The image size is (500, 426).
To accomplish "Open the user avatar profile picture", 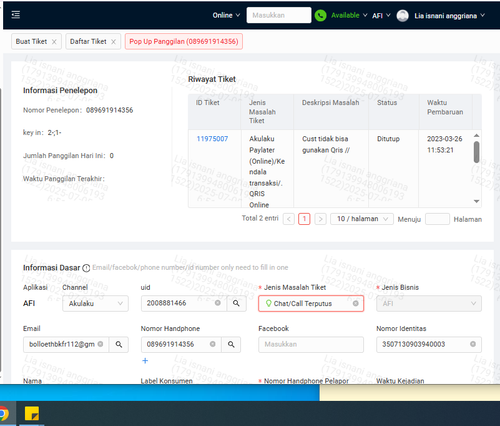I will tap(402, 16).
